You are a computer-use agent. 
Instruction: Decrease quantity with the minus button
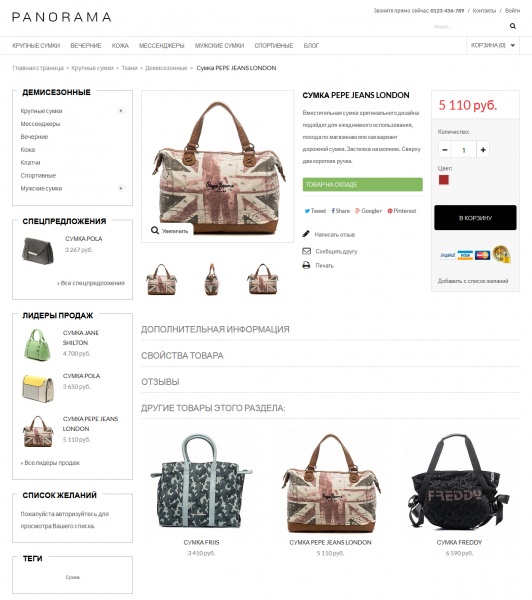coord(445,150)
